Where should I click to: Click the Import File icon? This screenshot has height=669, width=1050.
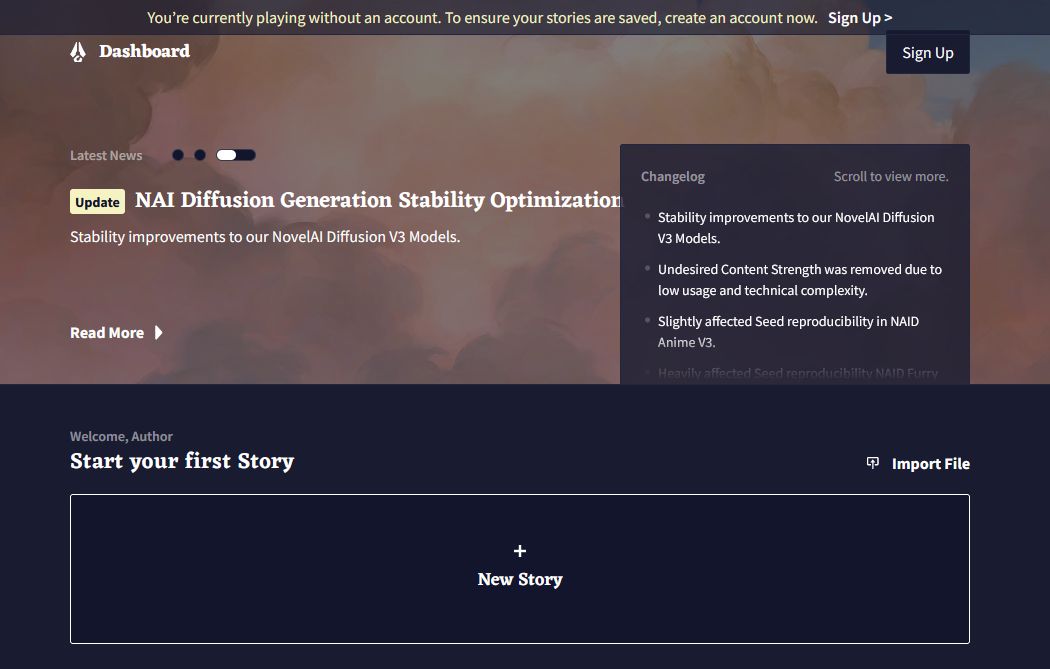click(873, 463)
